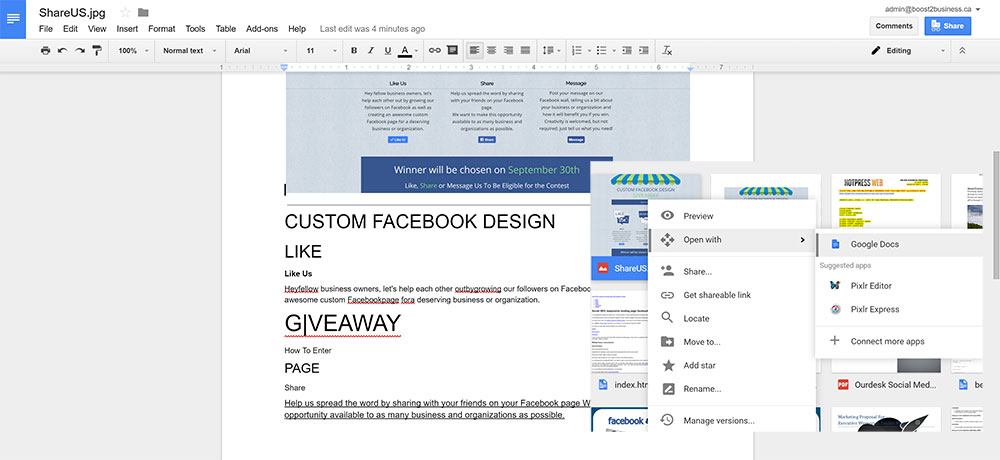Click Connect more apps
This screenshot has width=1000, height=460.
pyautogui.click(x=899, y=341)
